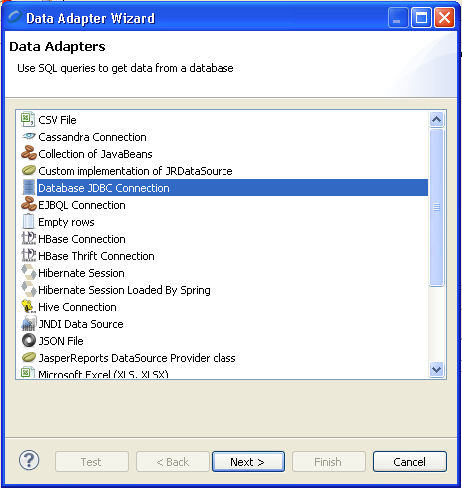The height and width of the screenshot is (488, 462).
Task: Open help via the question mark icon
Action: (29, 460)
